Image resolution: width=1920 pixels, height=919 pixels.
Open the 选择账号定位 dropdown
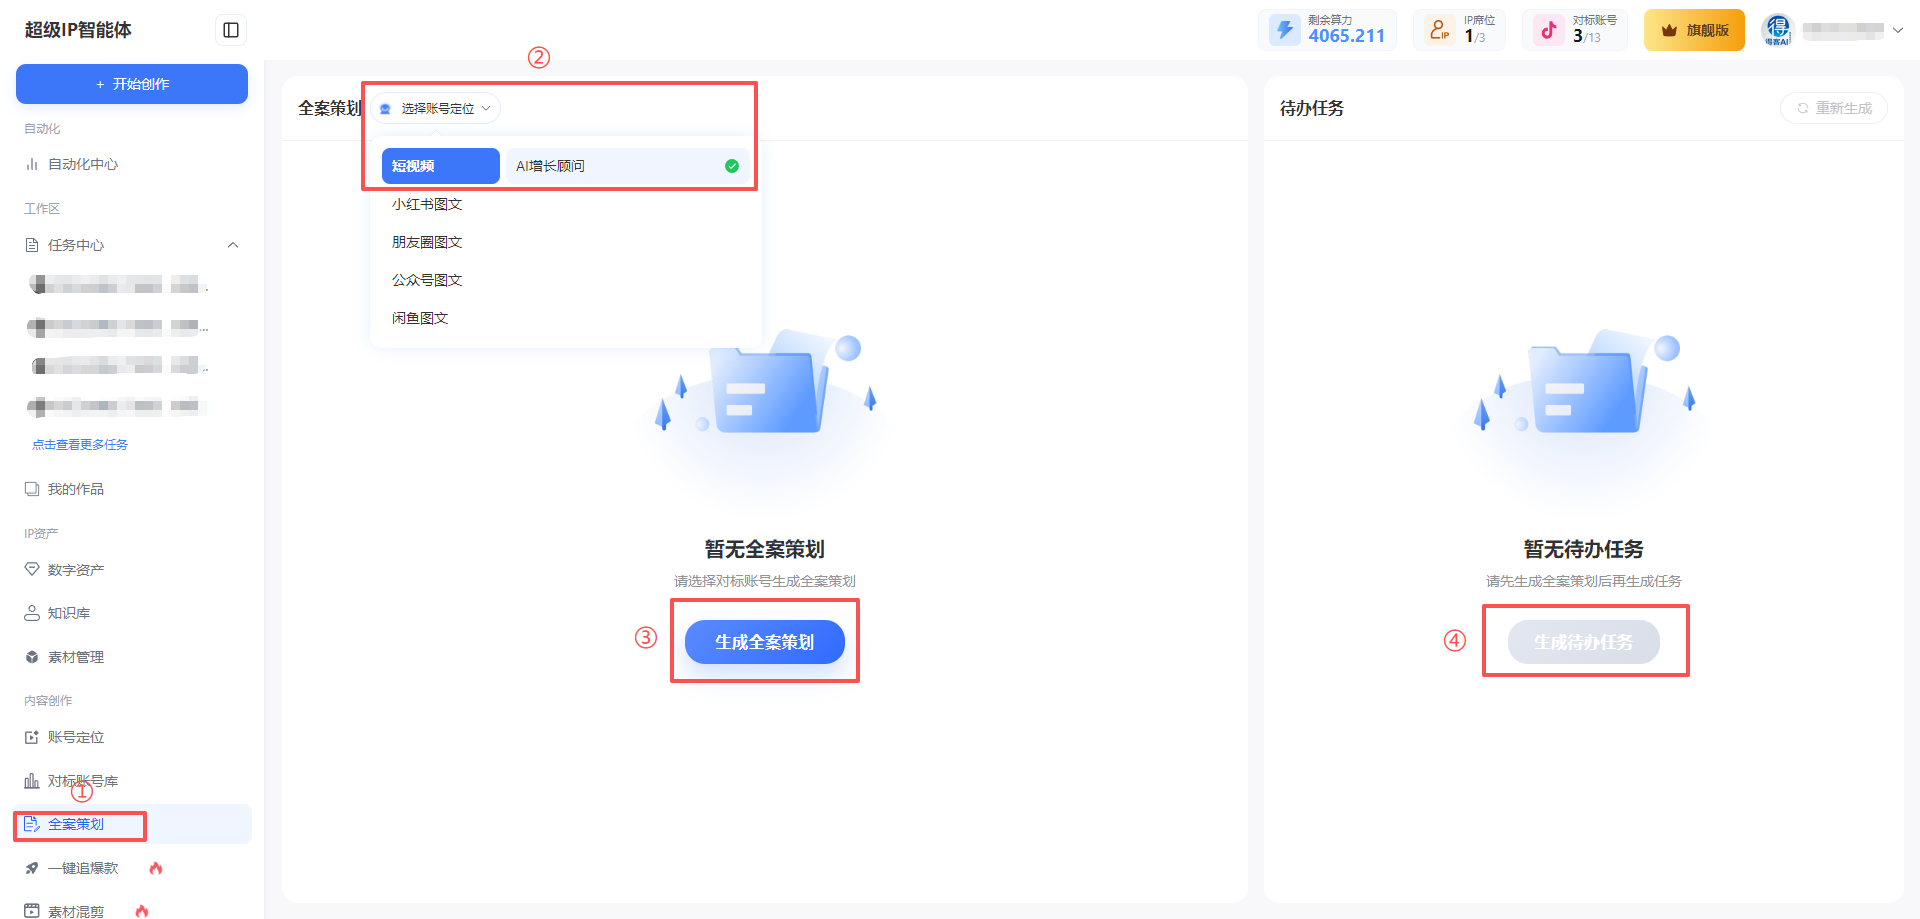coord(436,108)
